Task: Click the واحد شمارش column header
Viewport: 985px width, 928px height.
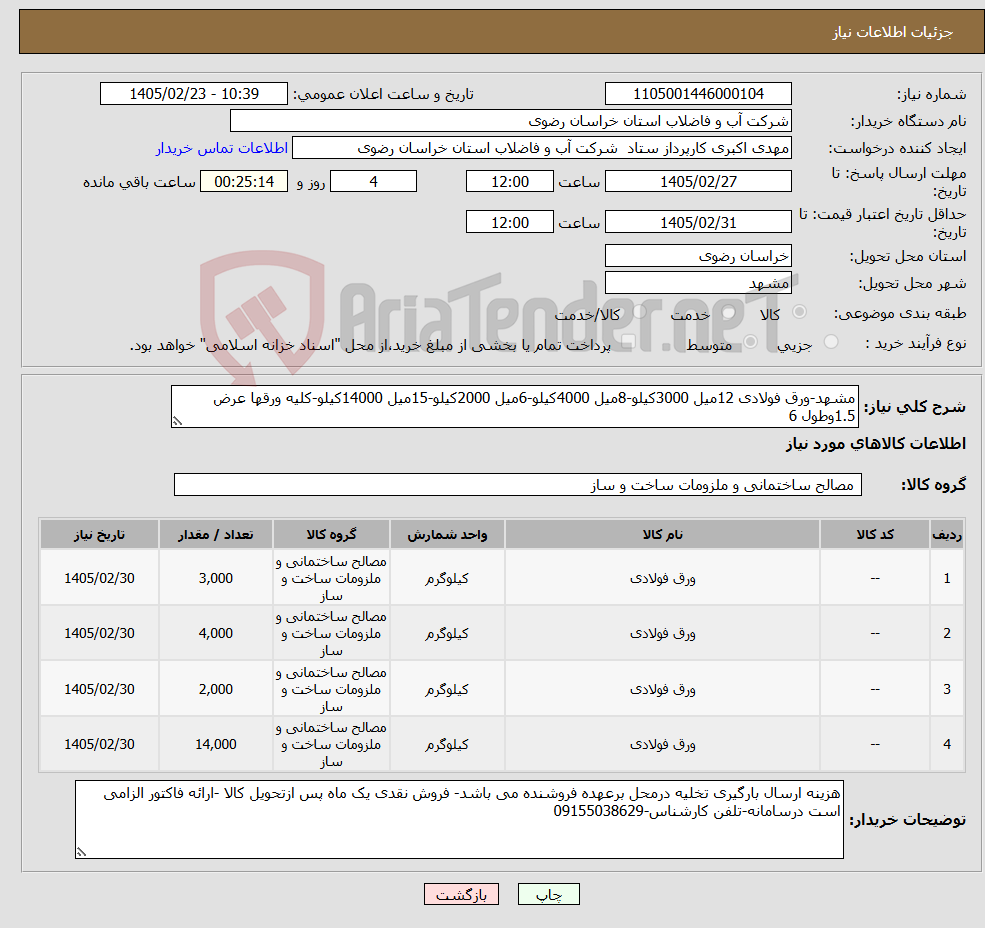Action: (447, 535)
